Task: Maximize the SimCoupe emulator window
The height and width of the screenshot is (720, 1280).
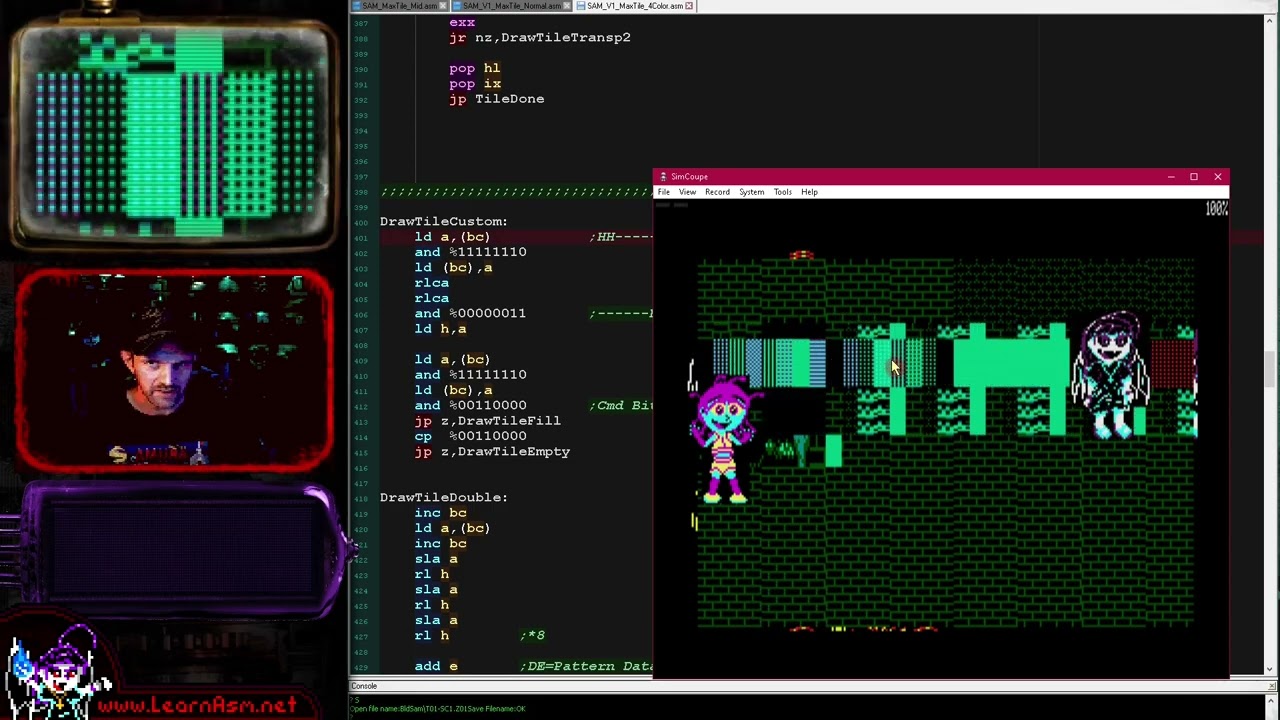Action: (1193, 177)
